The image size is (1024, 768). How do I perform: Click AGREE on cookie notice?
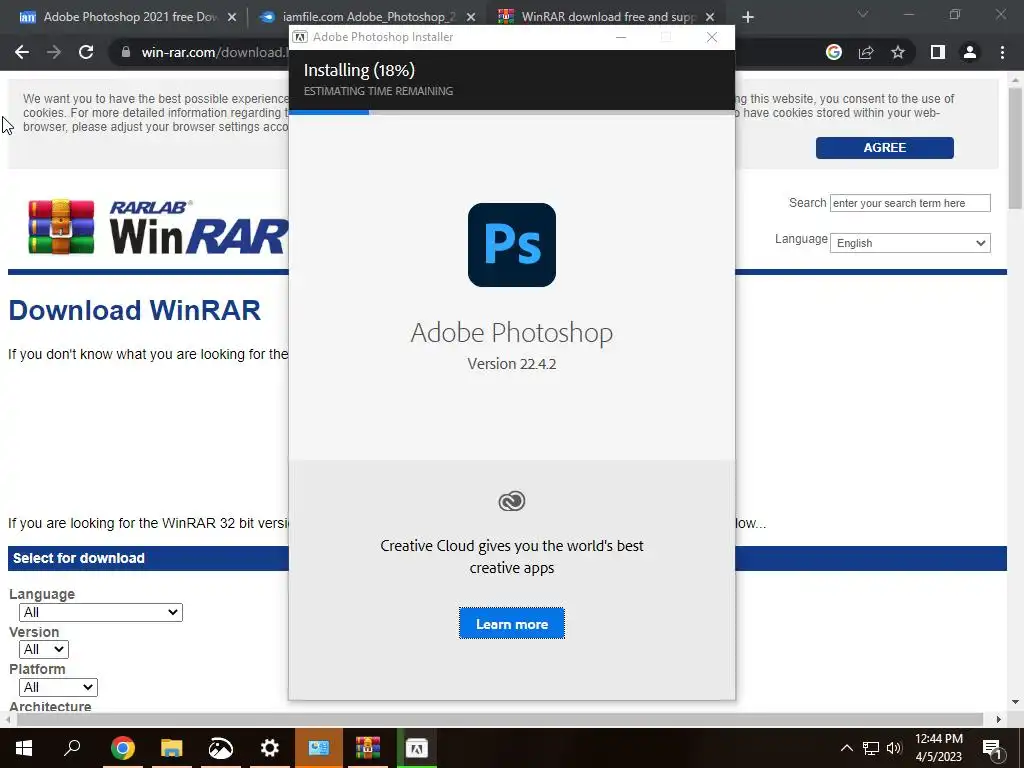(x=885, y=148)
